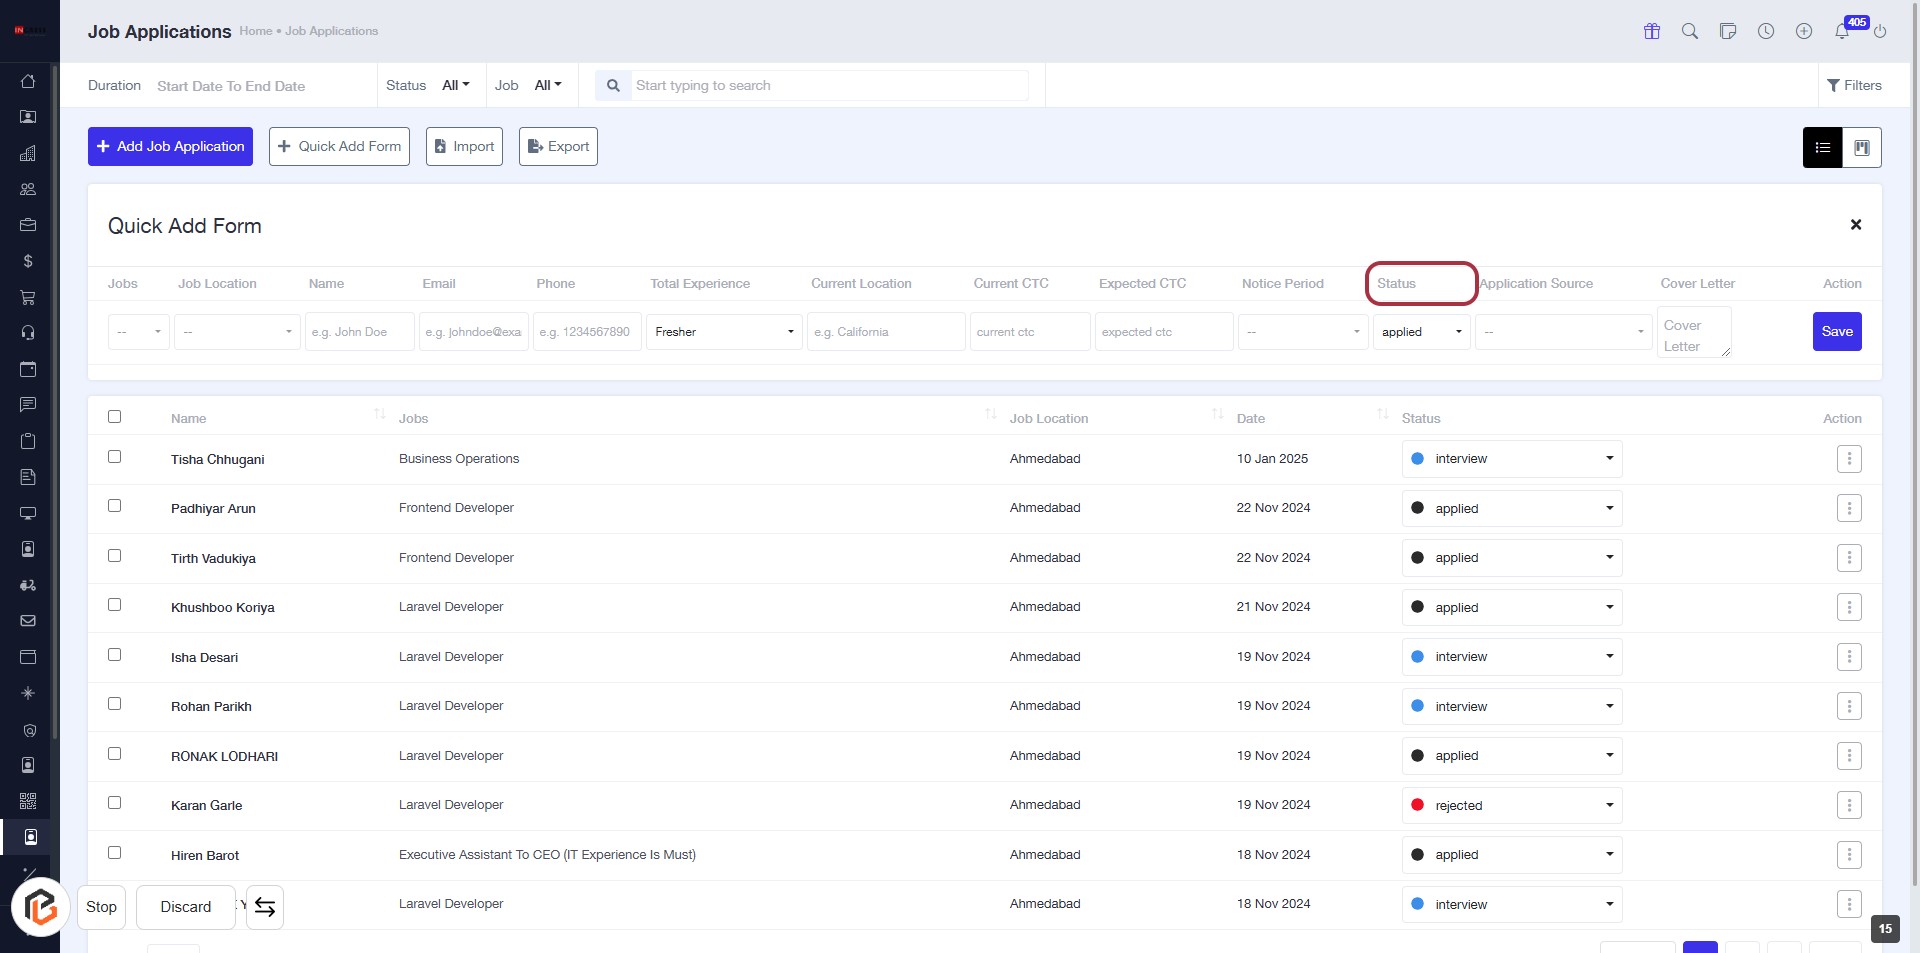Go to Home breadcrumb link
The height and width of the screenshot is (953, 1920).
tap(255, 31)
